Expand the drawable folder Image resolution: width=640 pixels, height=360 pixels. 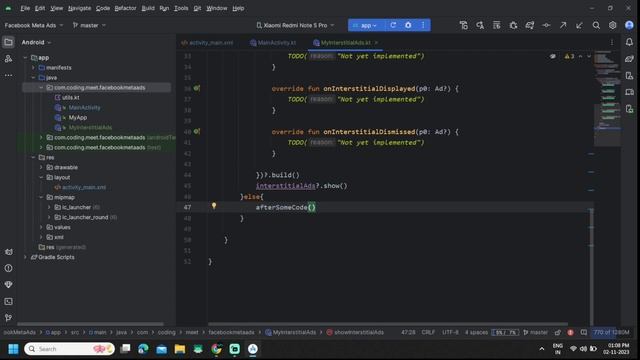click(x=41, y=167)
